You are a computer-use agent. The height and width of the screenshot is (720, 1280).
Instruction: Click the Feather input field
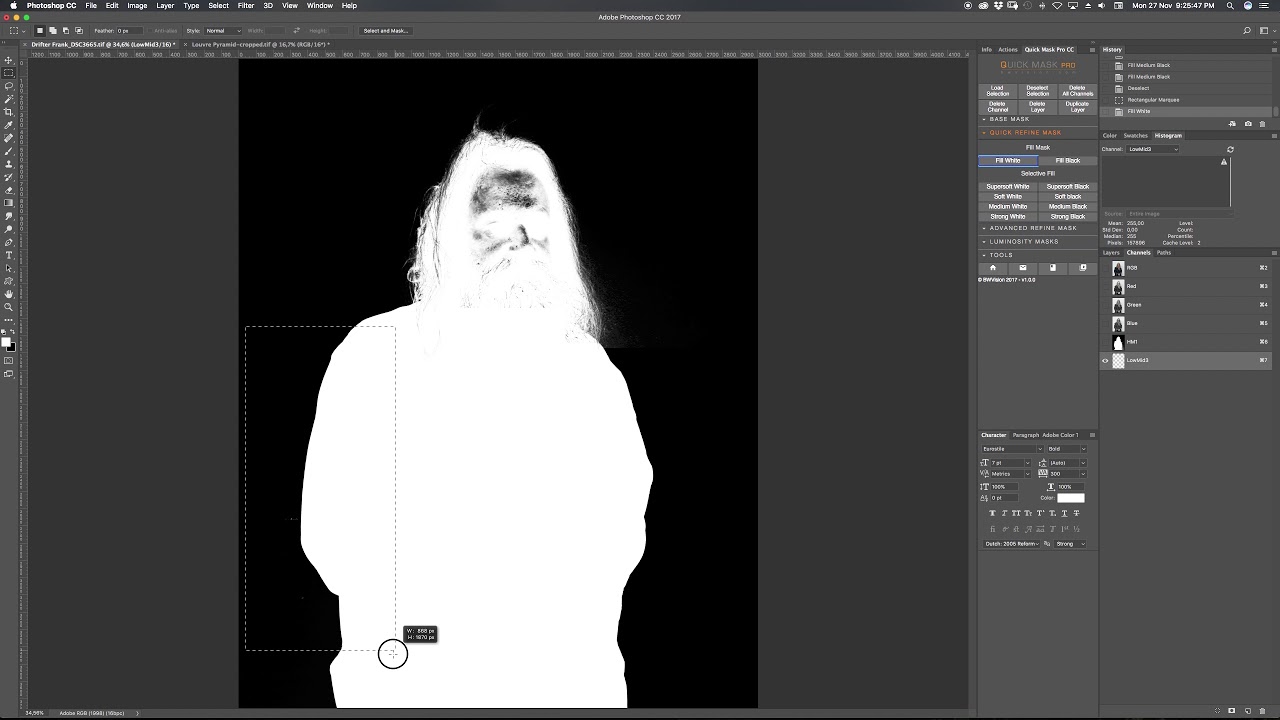coord(131,31)
